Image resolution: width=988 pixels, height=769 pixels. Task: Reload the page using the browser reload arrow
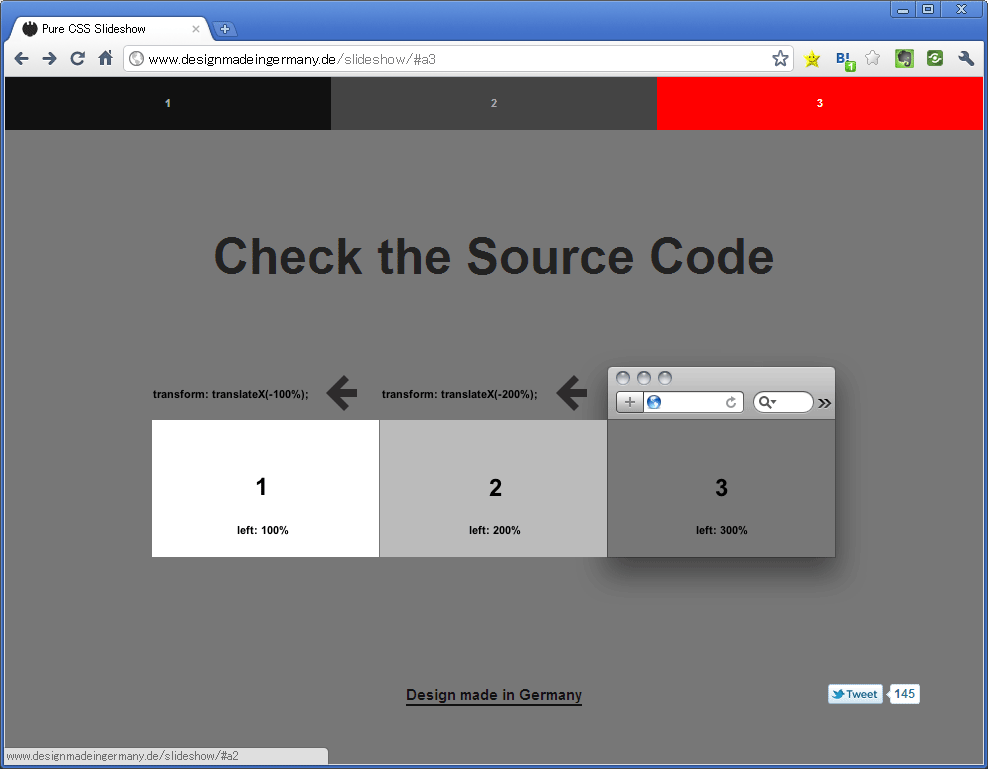click(x=77, y=58)
